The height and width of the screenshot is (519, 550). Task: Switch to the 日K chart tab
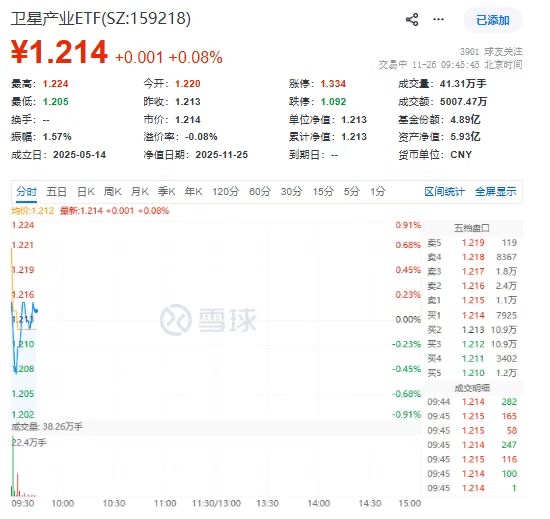(86, 191)
